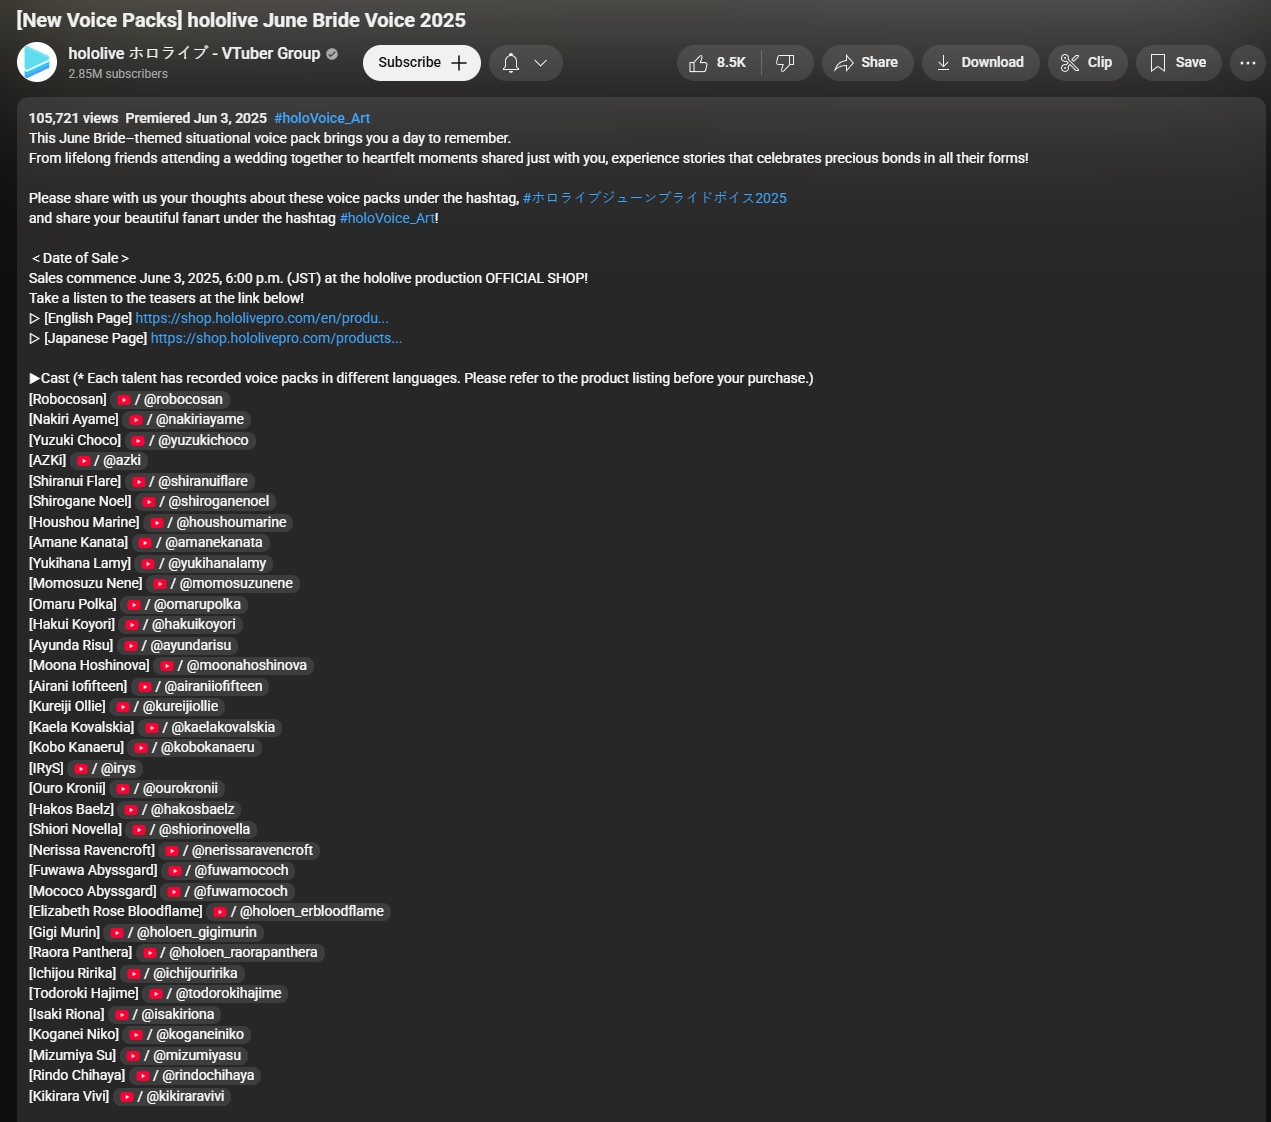Open @amanekanata channel chip

pyautogui.click(x=200, y=542)
